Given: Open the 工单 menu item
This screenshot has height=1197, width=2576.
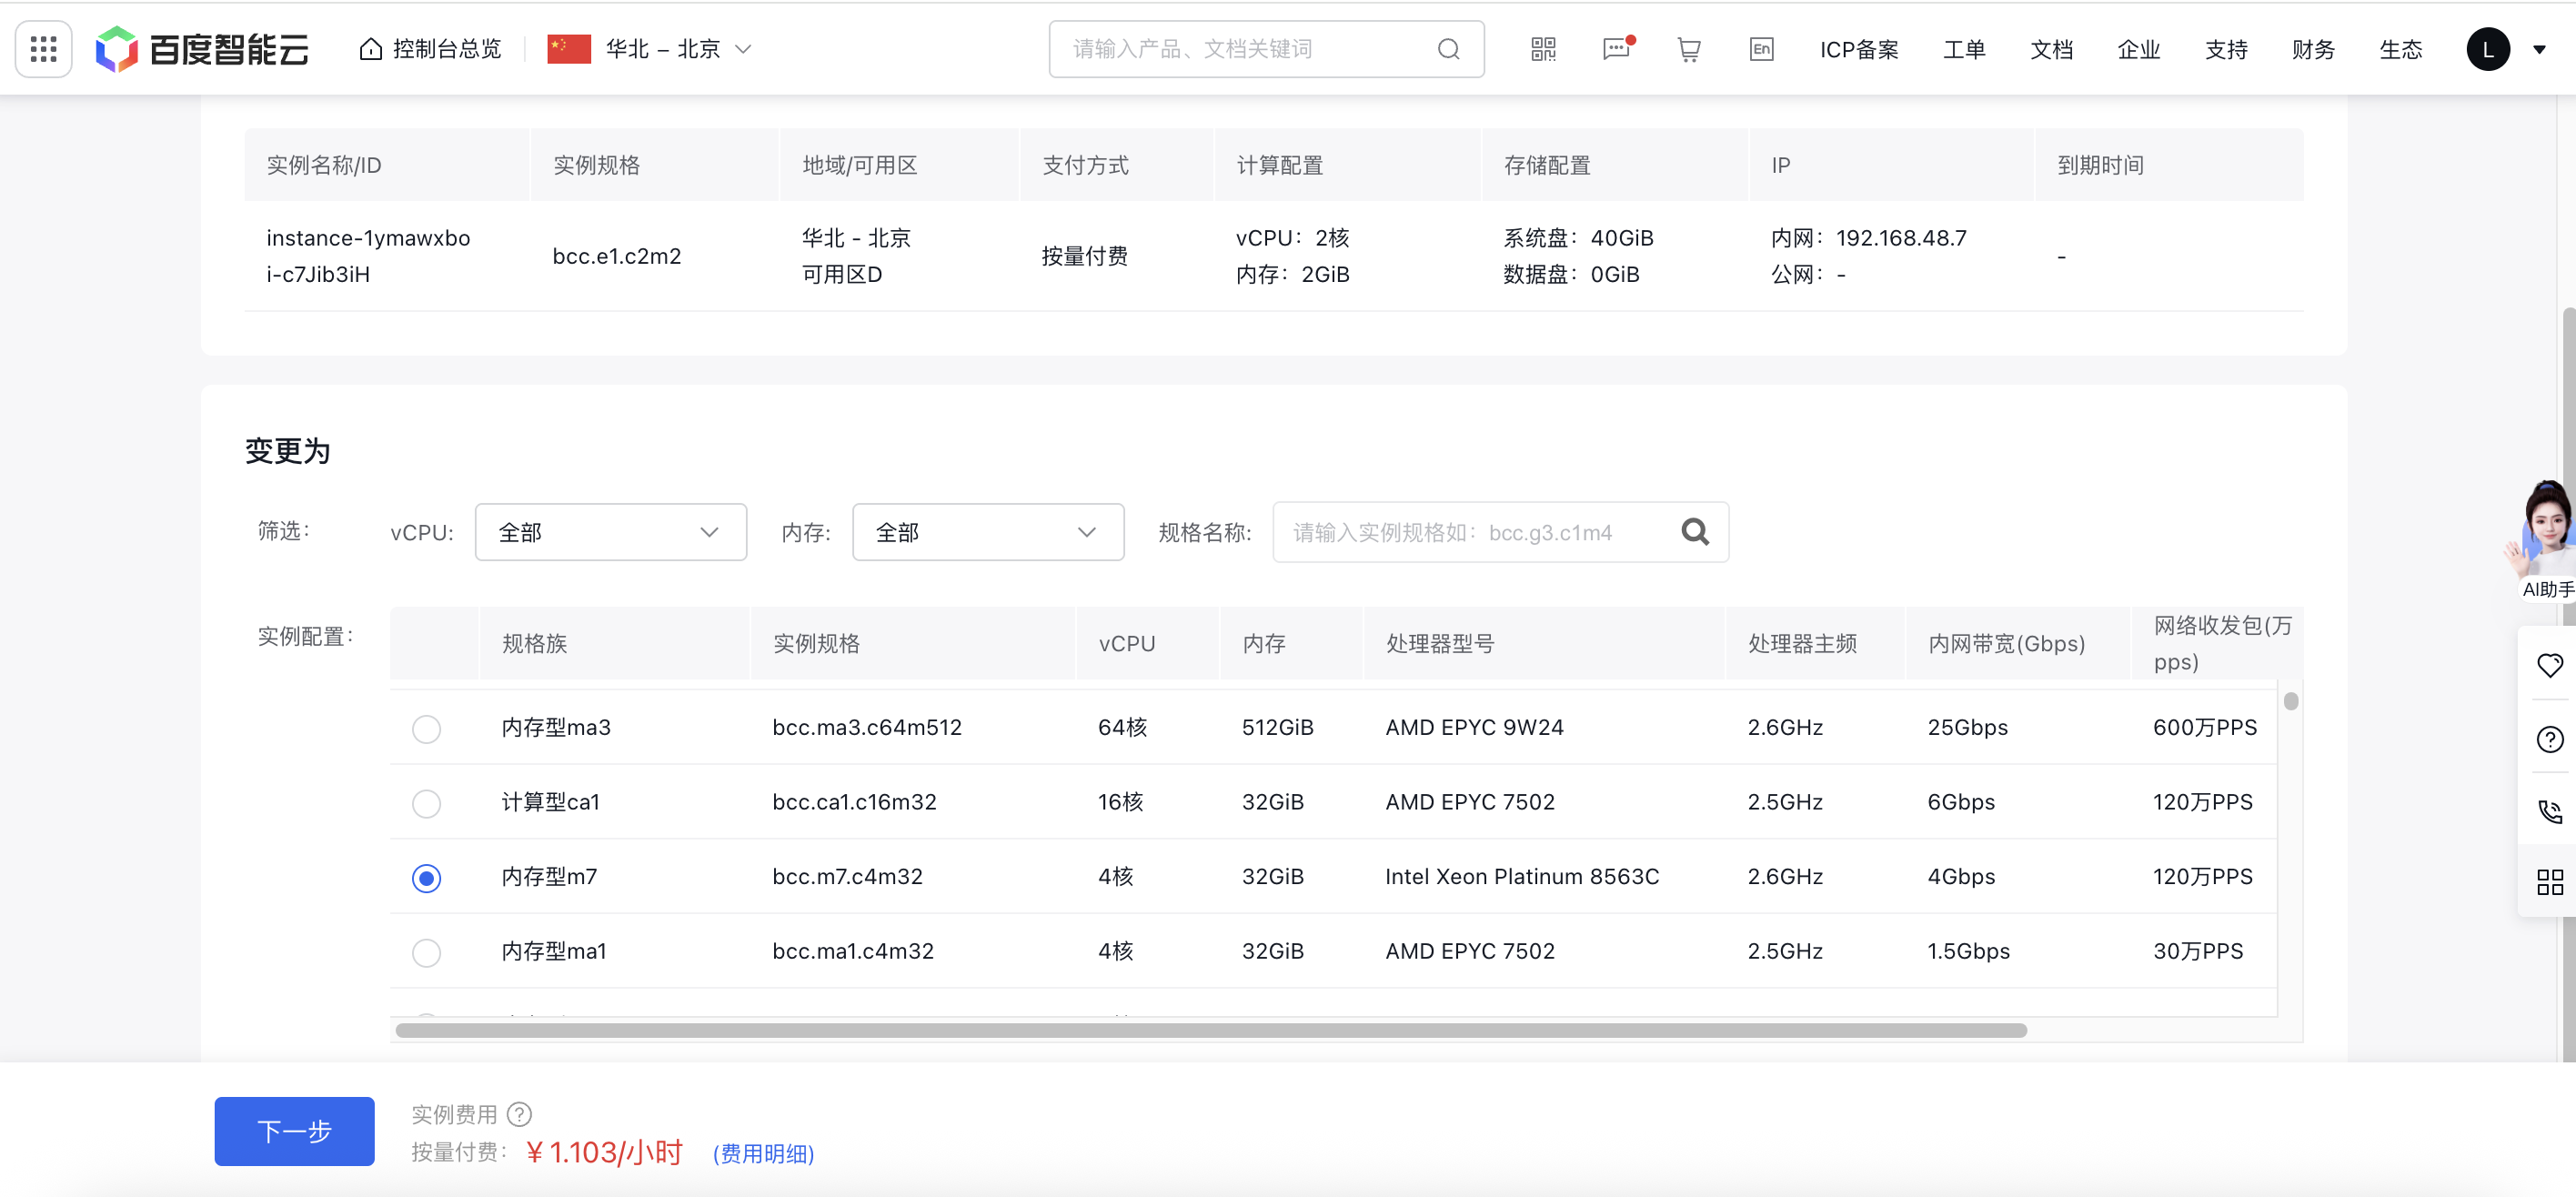Looking at the screenshot, I should pos(1963,48).
